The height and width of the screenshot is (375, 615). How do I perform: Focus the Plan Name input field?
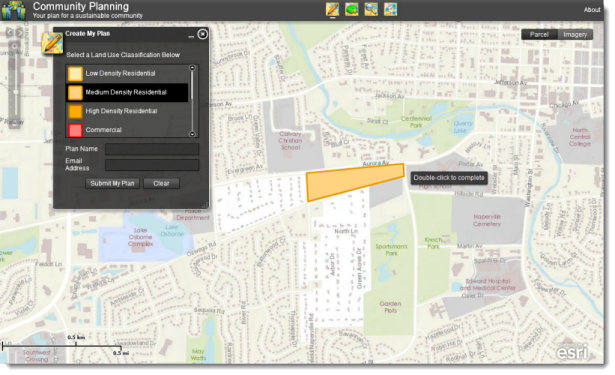tap(152, 149)
